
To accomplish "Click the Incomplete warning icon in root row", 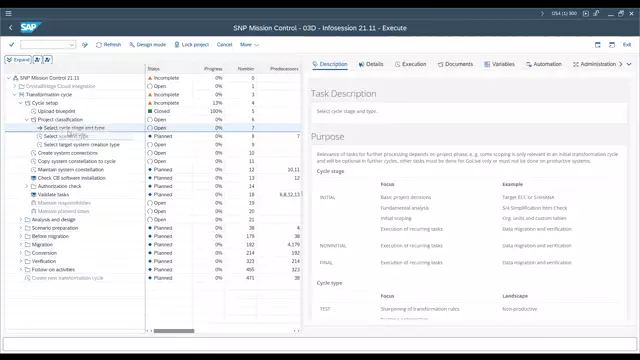I will coord(150,78).
